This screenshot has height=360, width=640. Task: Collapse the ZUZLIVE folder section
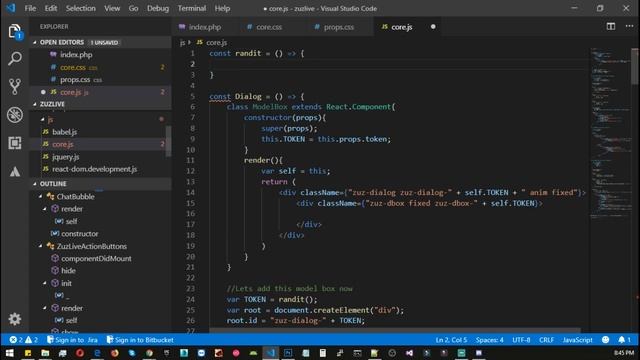(35, 104)
